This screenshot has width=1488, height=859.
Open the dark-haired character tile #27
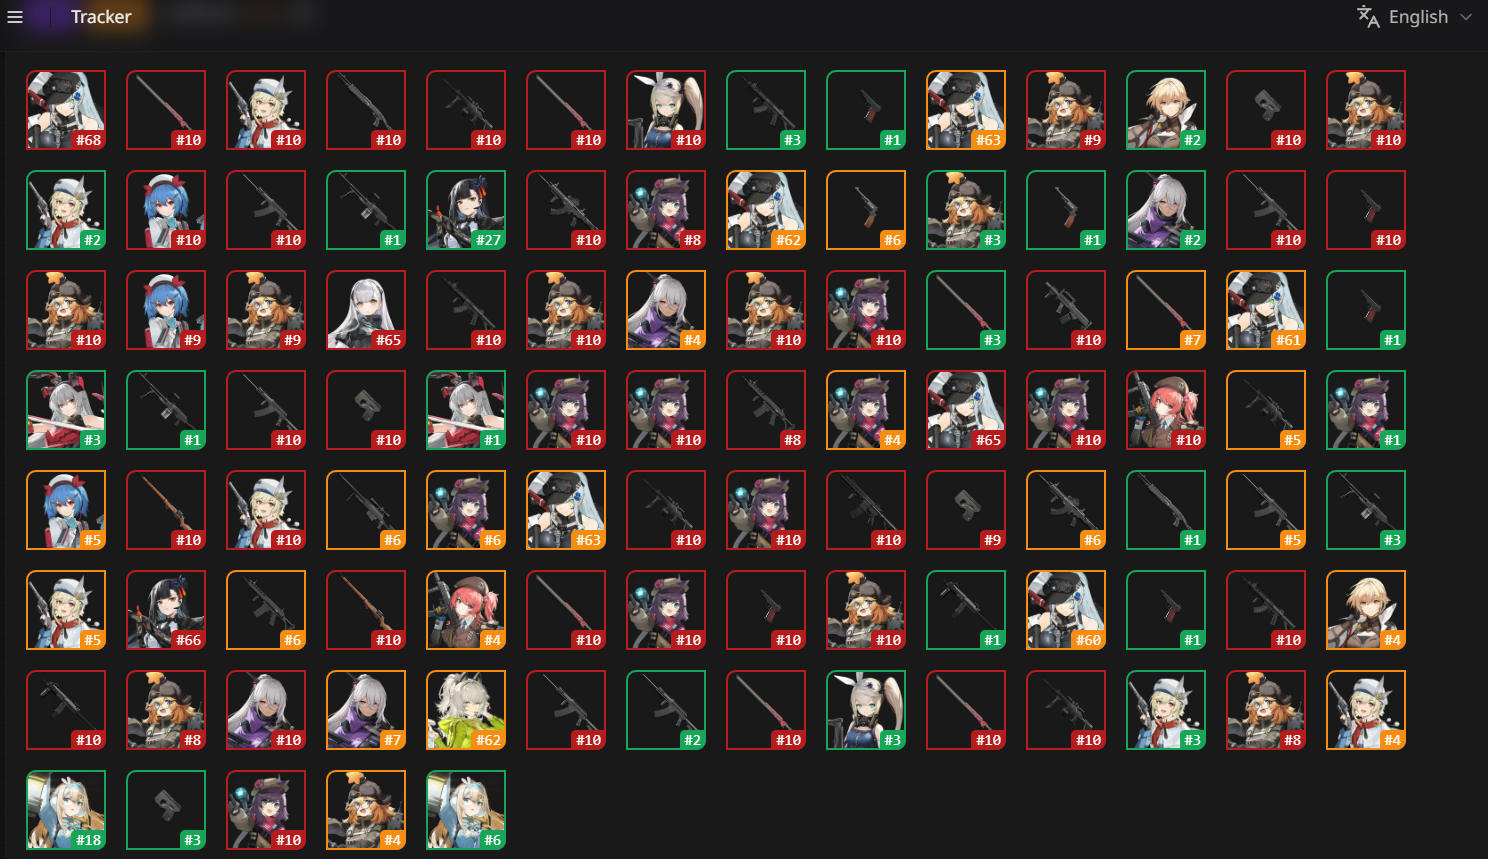[x=466, y=210]
